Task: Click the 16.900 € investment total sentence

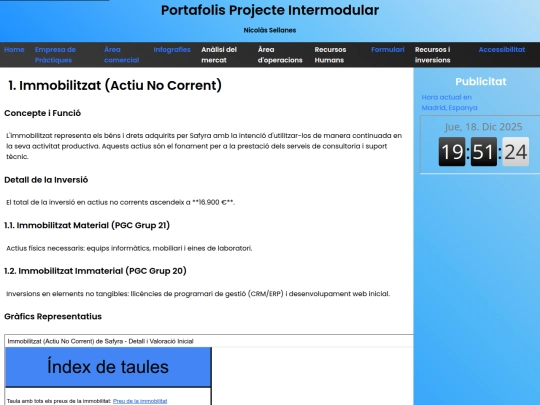Action: (x=120, y=202)
